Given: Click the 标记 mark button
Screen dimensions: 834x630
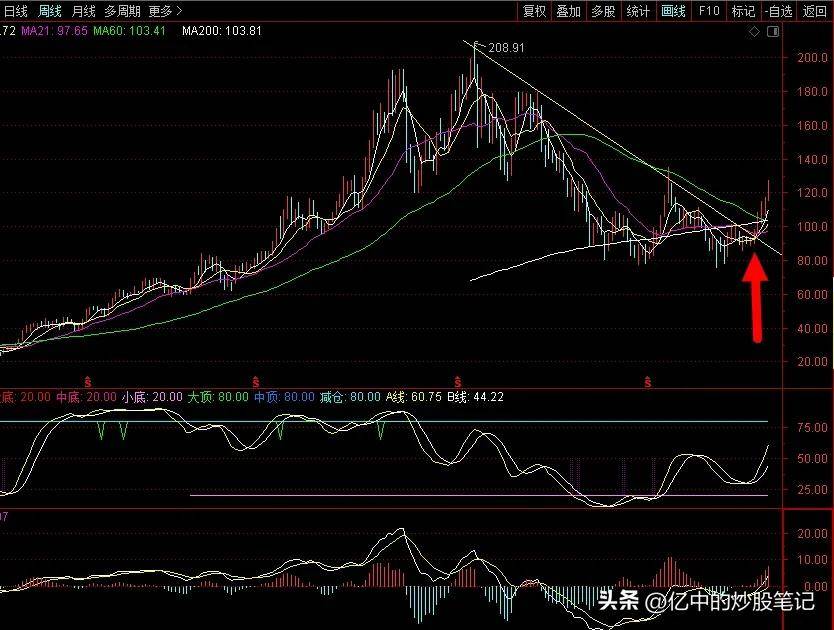Looking at the screenshot, I should point(743,11).
